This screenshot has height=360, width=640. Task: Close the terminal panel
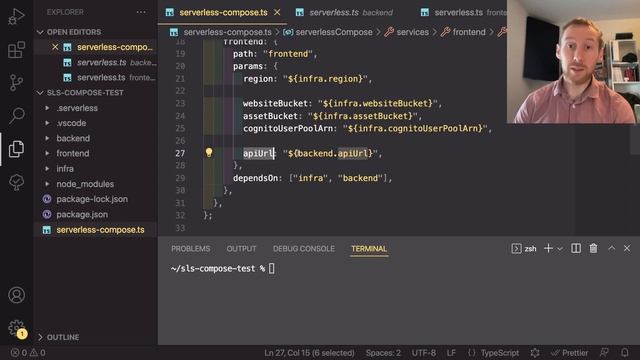point(627,248)
